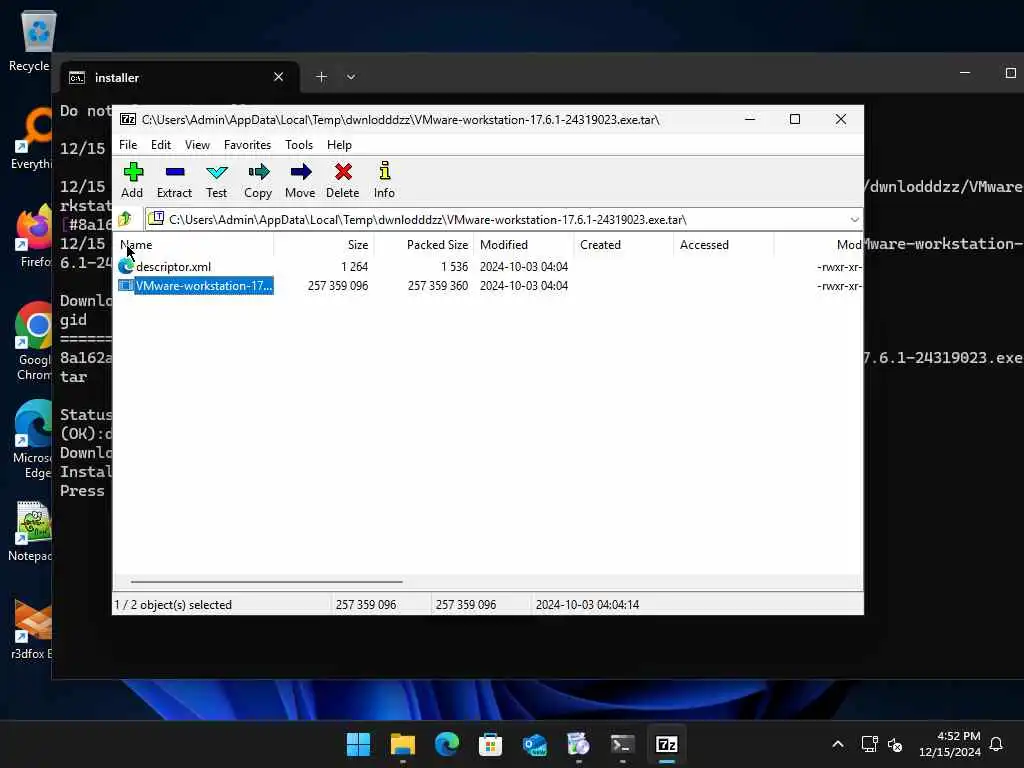Run the Test archive tool

pos(216,180)
